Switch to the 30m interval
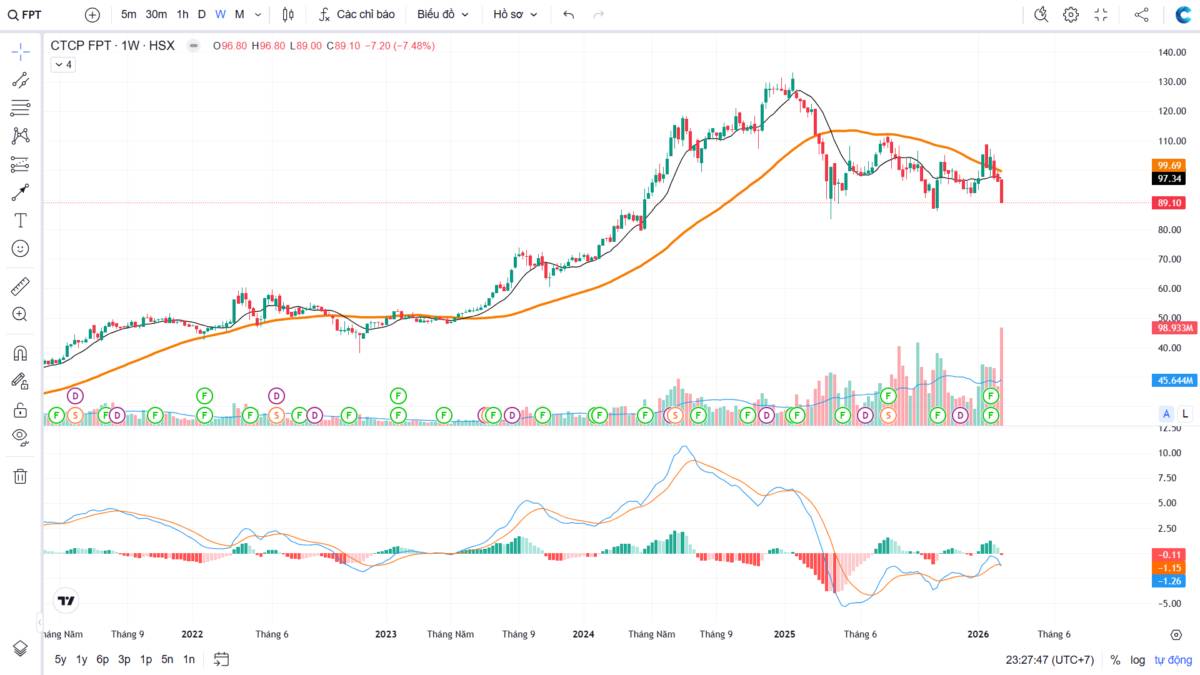1200x675 pixels. pos(156,15)
